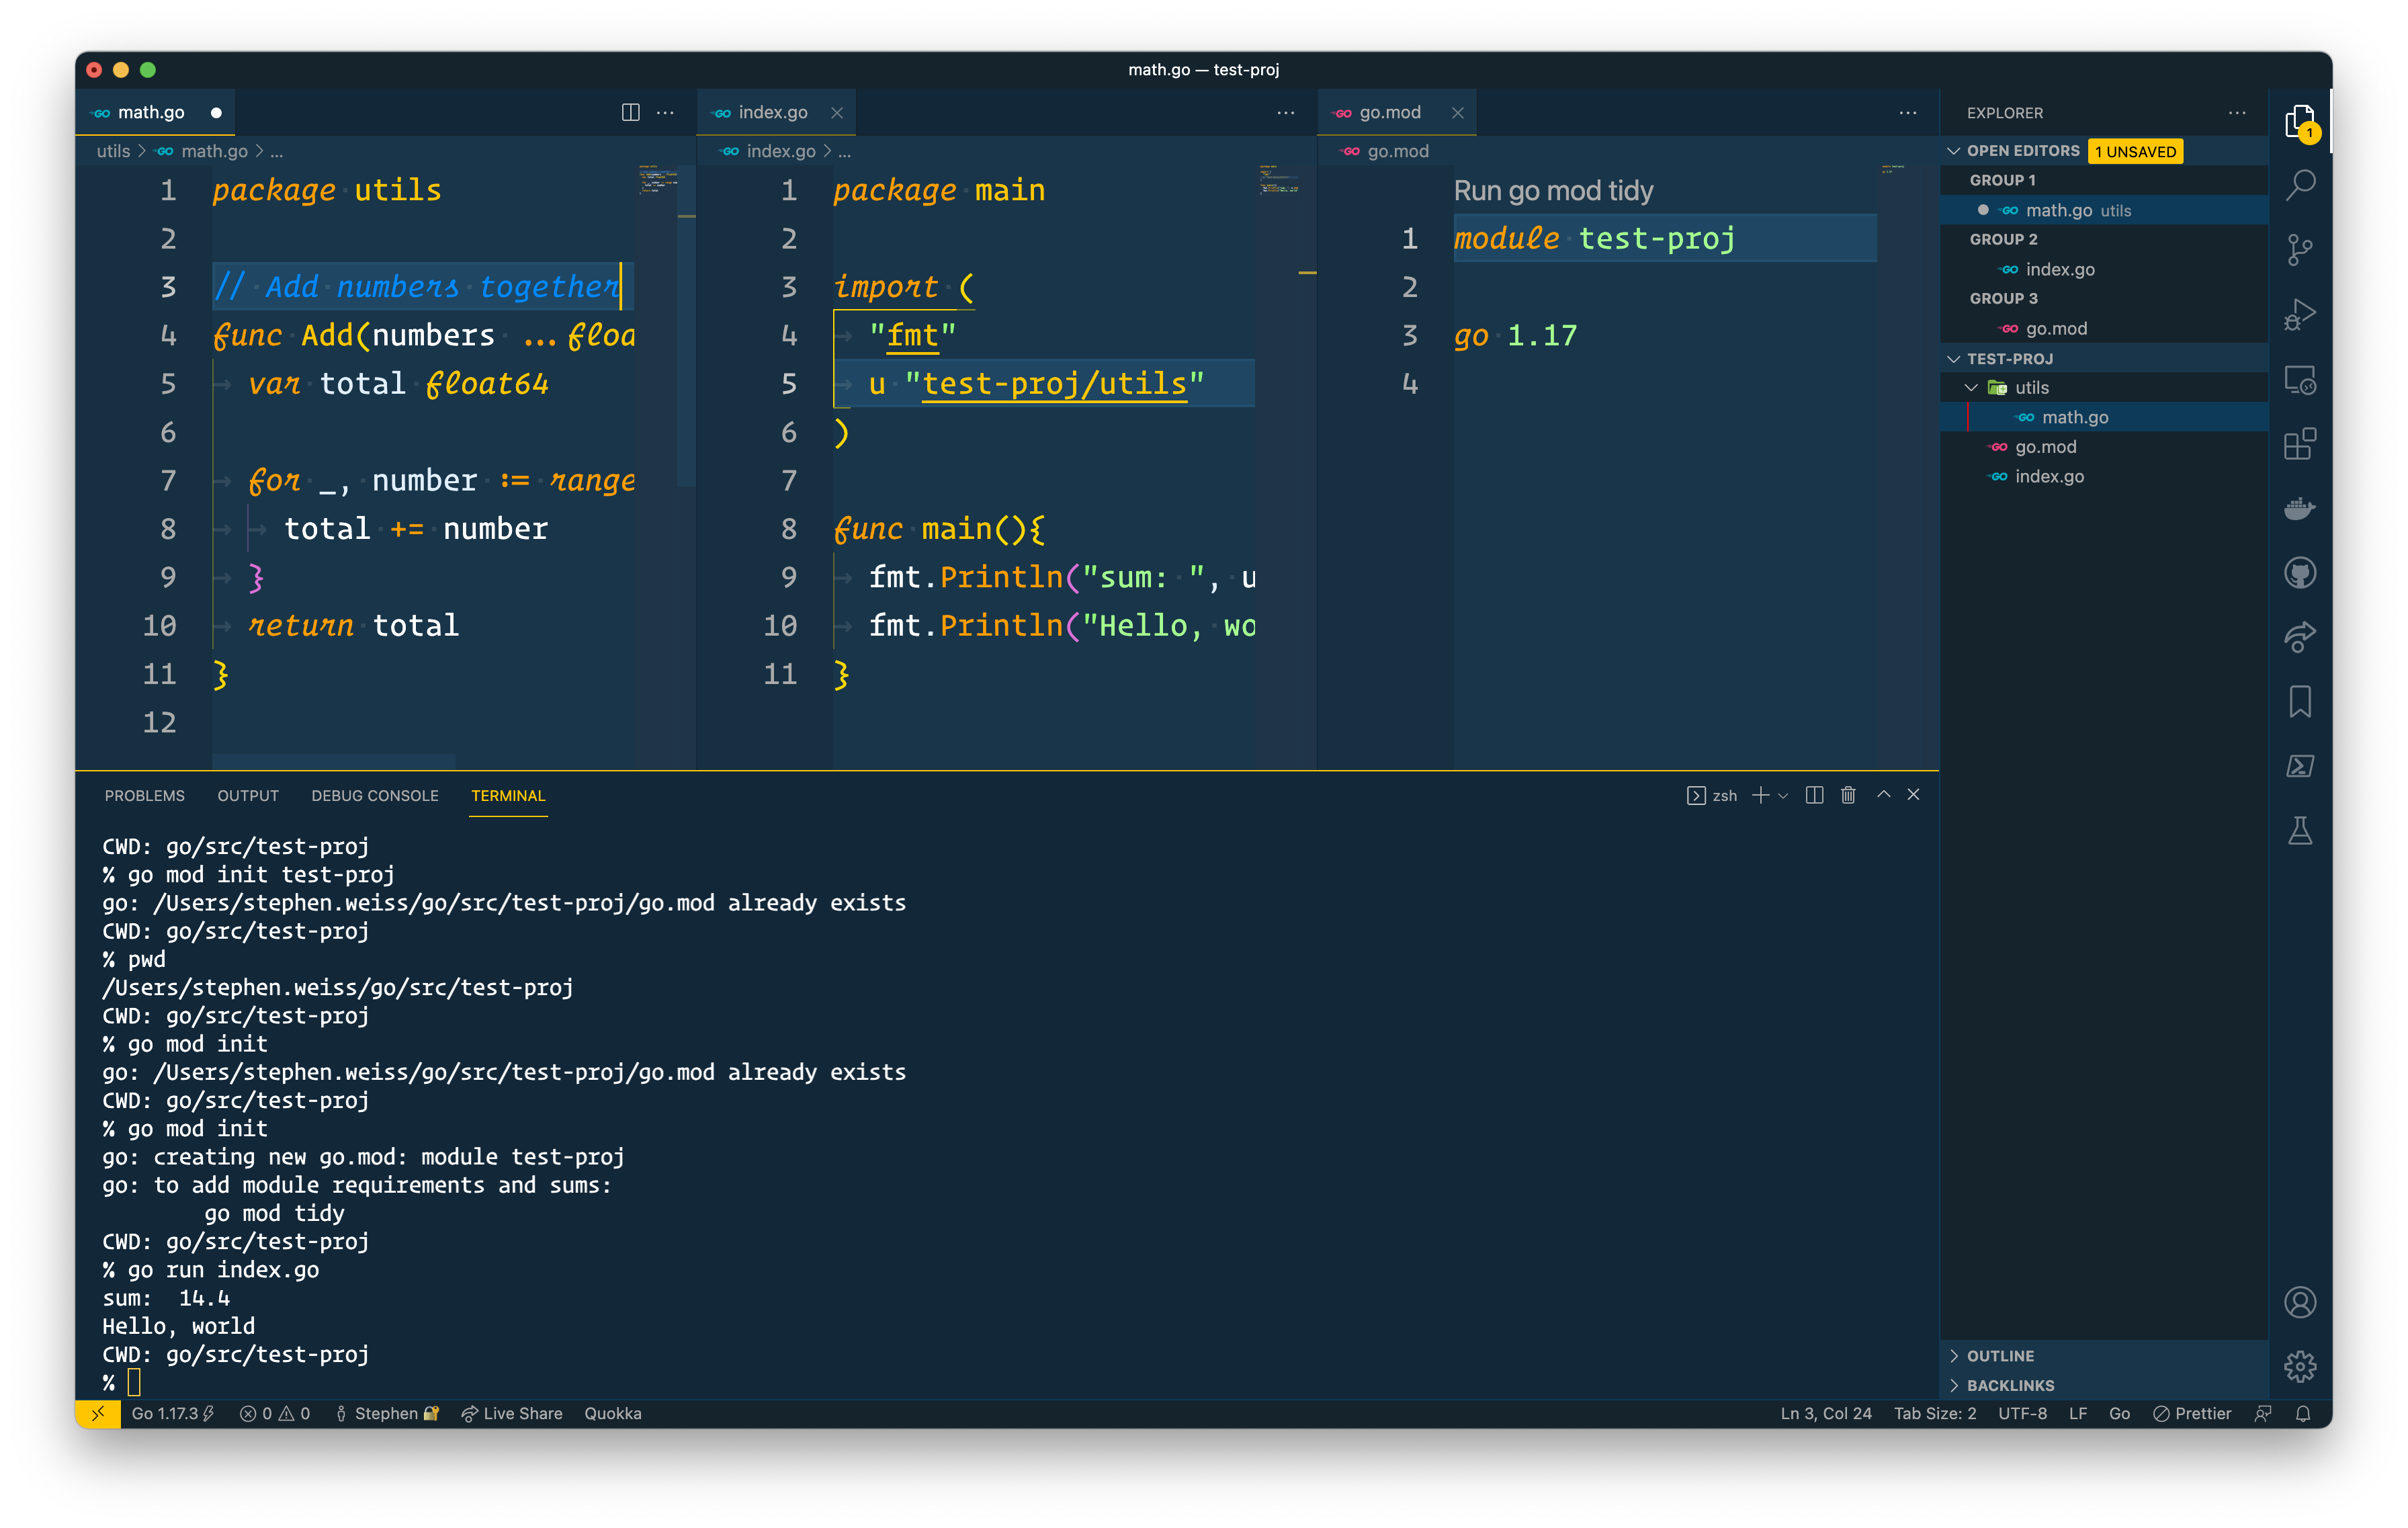Screen dimensions: 2408x1528
Task: Switch to the math.go editor tab
Action: 155,112
